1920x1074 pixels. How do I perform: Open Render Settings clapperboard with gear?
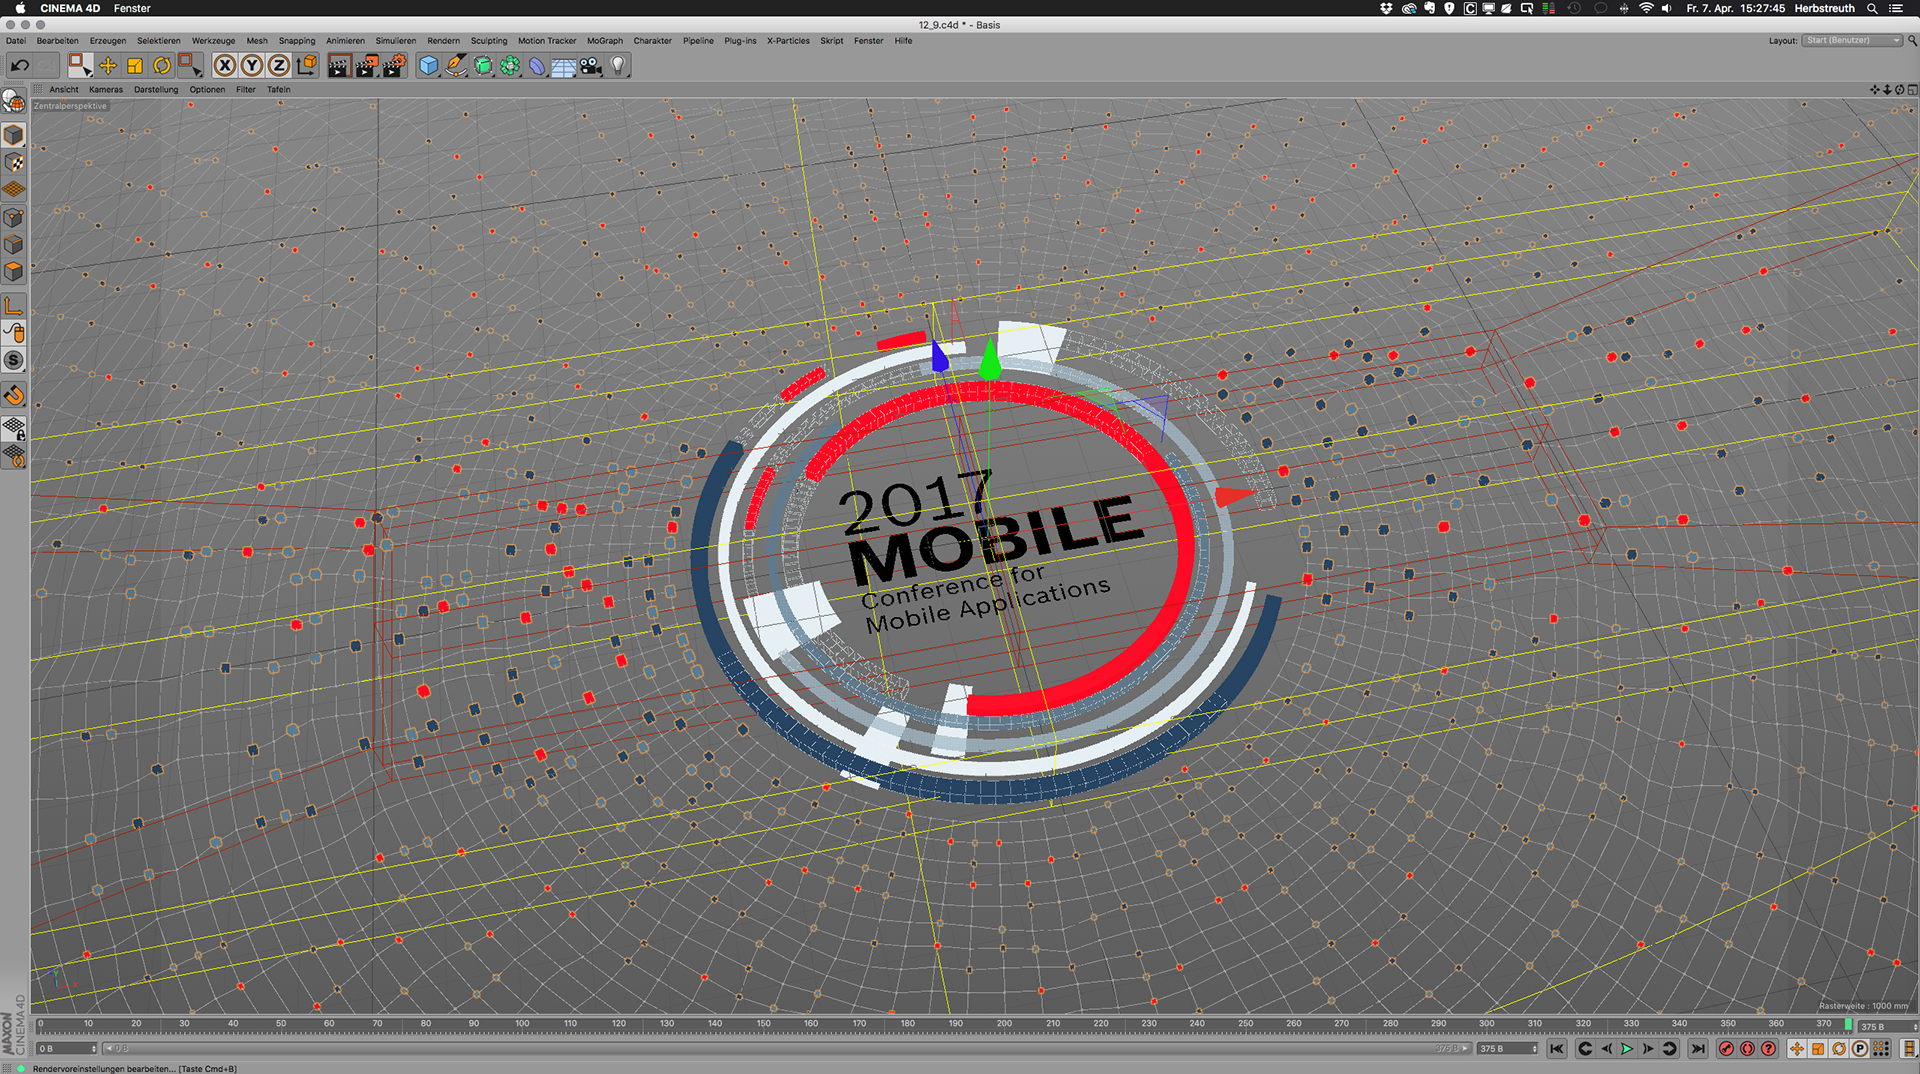point(395,66)
